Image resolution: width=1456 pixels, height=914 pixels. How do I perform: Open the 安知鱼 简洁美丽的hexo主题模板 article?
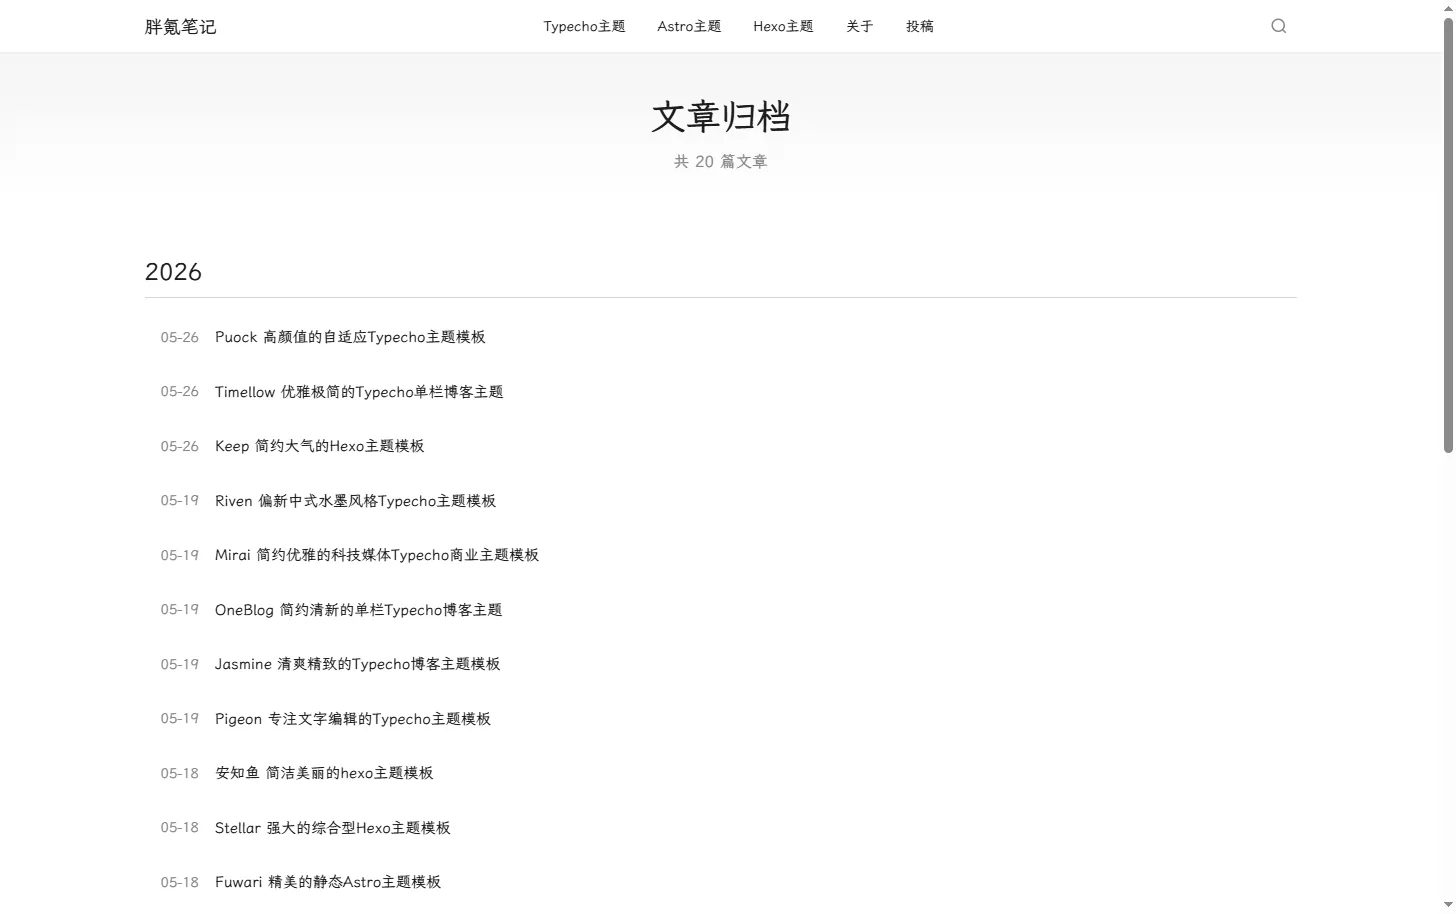(x=324, y=773)
